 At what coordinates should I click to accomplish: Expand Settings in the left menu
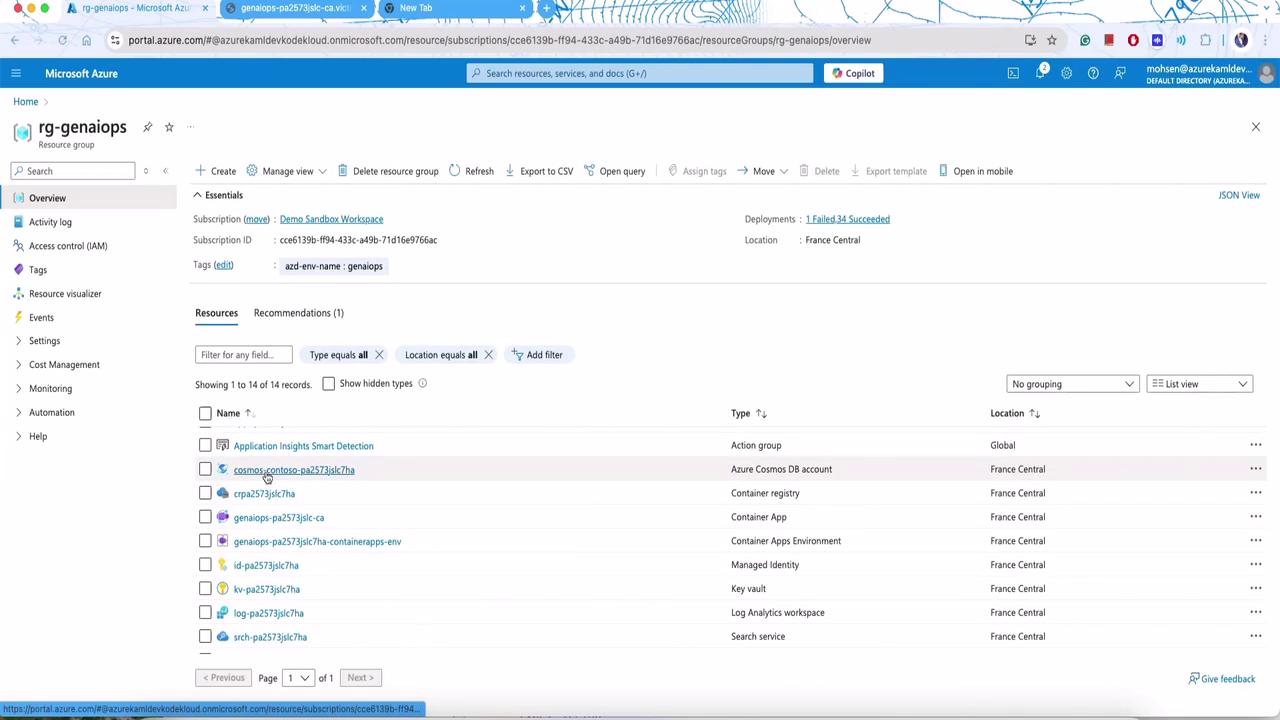(x=44, y=341)
